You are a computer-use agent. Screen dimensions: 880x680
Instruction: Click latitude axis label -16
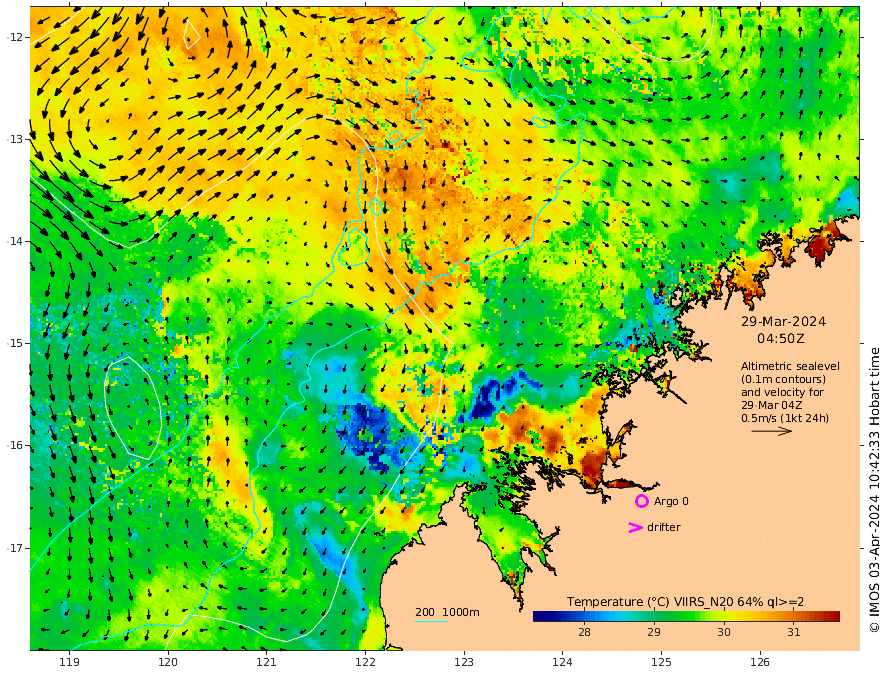pos(14,445)
